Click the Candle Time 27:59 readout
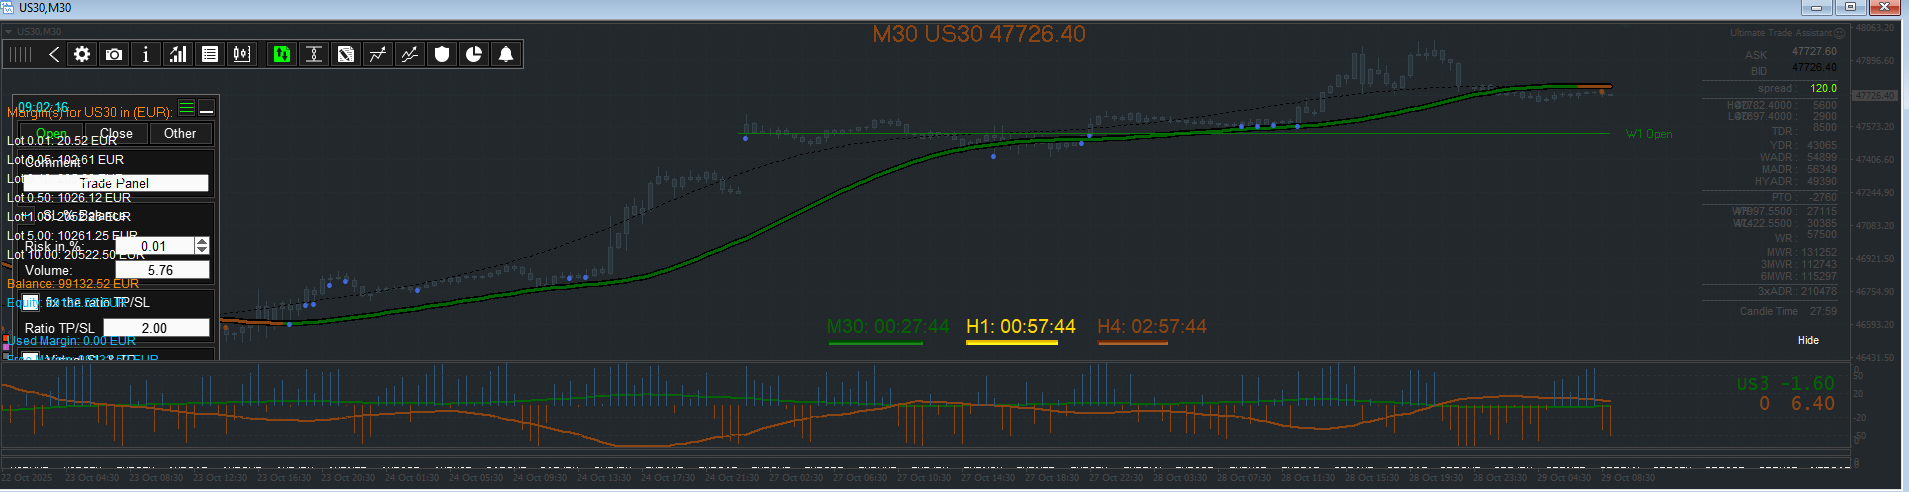This screenshot has width=1909, height=492. pyautogui.click(x=1788, y=311)
